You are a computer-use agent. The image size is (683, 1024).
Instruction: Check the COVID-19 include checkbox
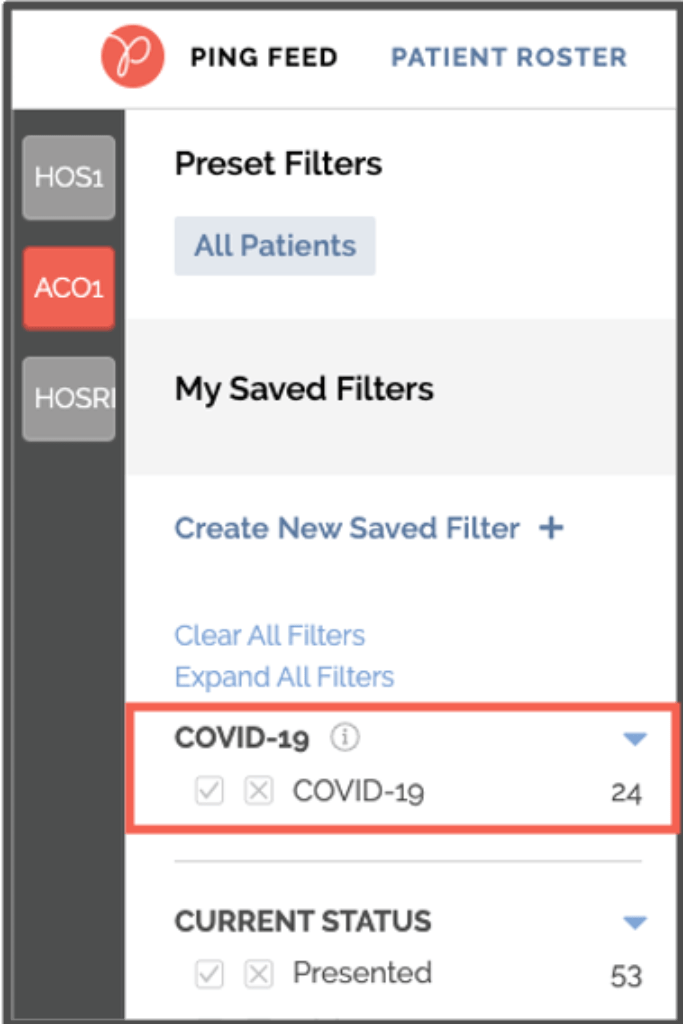pos(209,791)
